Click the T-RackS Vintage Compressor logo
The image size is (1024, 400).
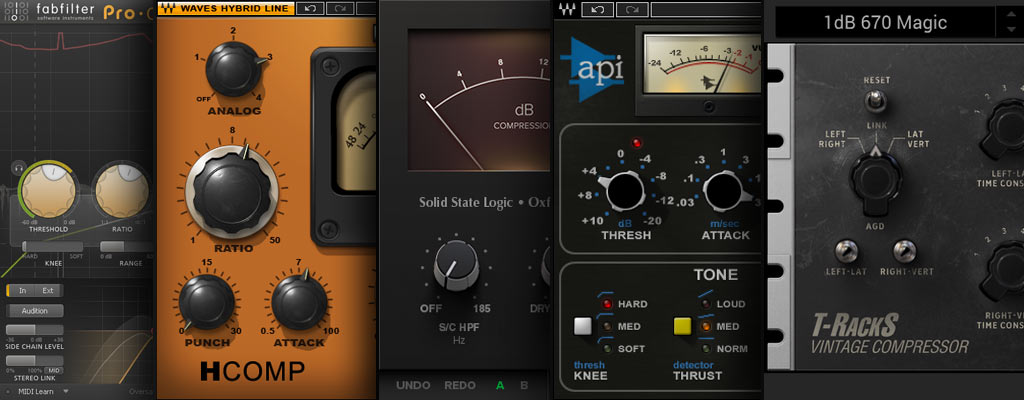[888, 334]
